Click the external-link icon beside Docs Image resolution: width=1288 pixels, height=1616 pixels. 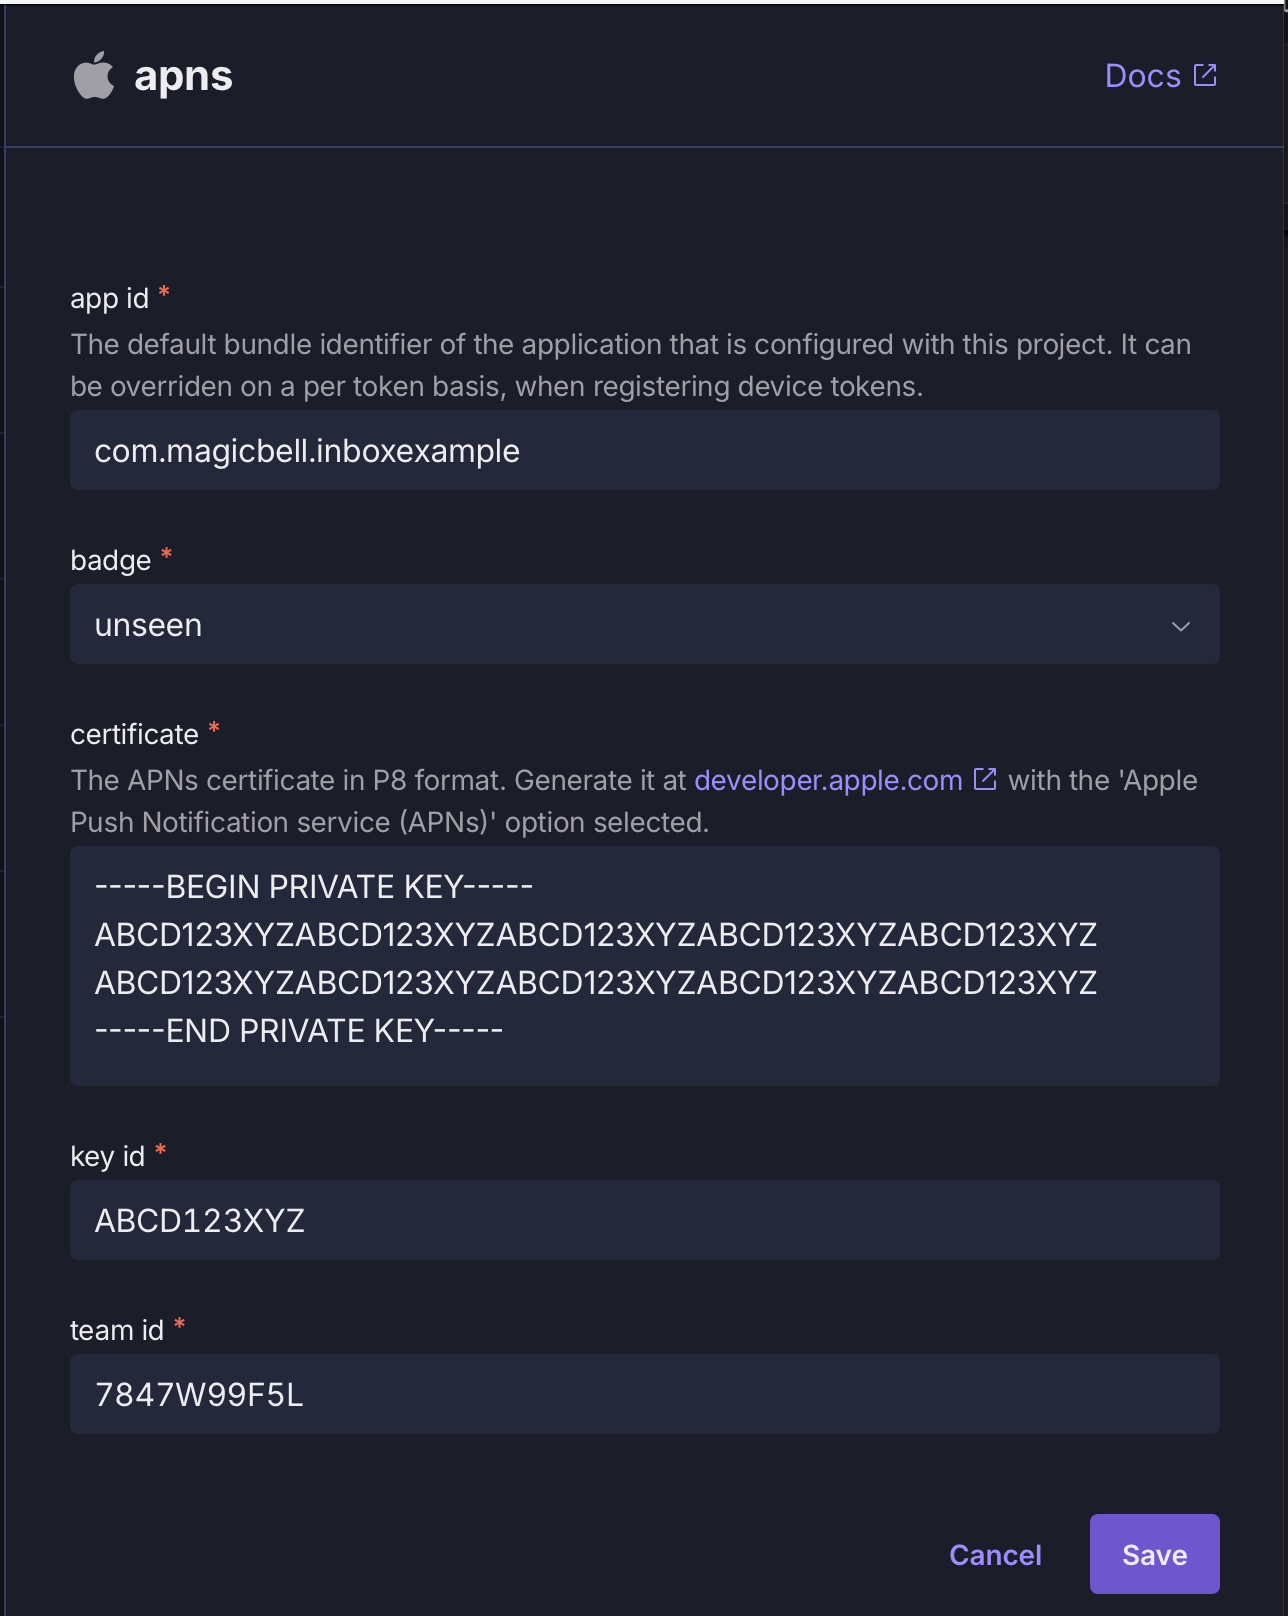point(1205,75)
